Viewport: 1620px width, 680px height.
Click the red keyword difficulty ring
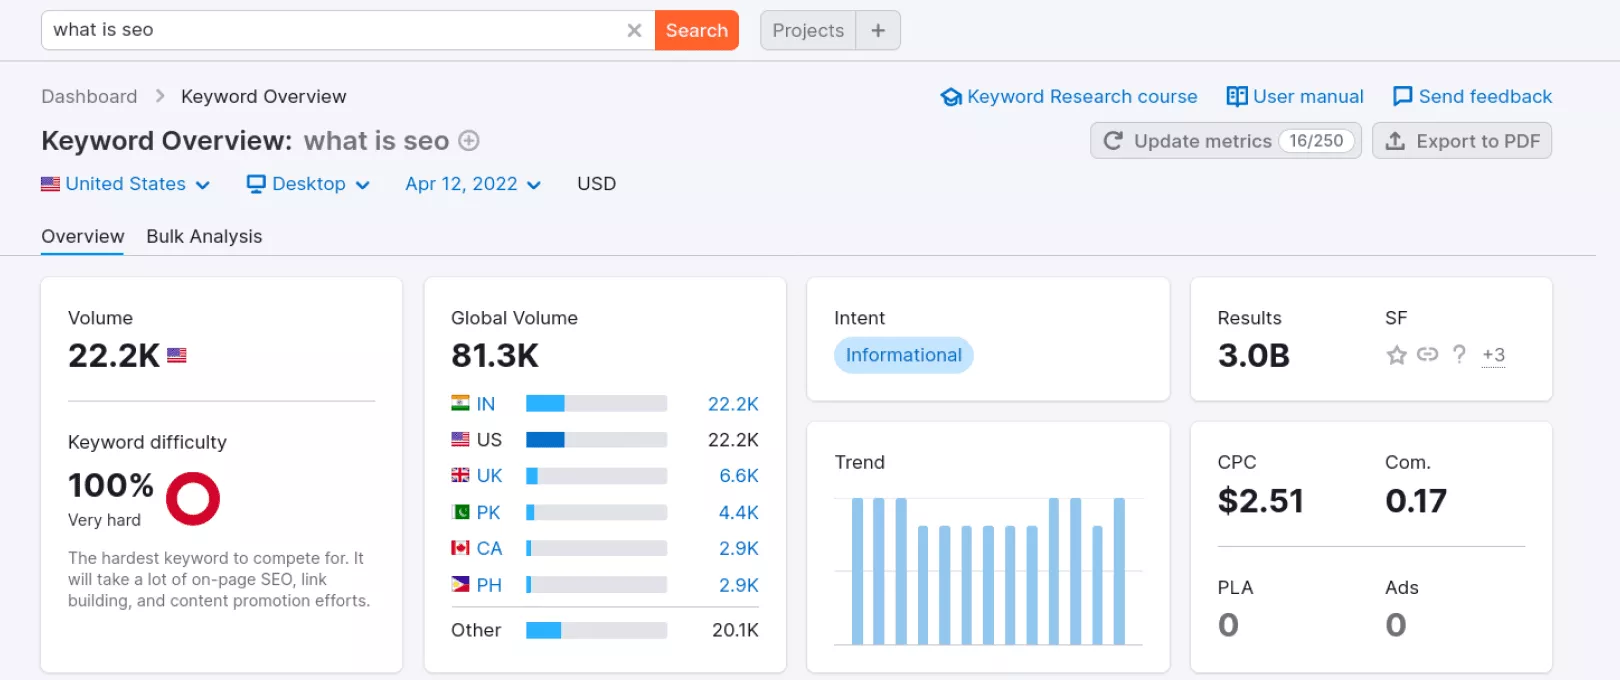193,498
